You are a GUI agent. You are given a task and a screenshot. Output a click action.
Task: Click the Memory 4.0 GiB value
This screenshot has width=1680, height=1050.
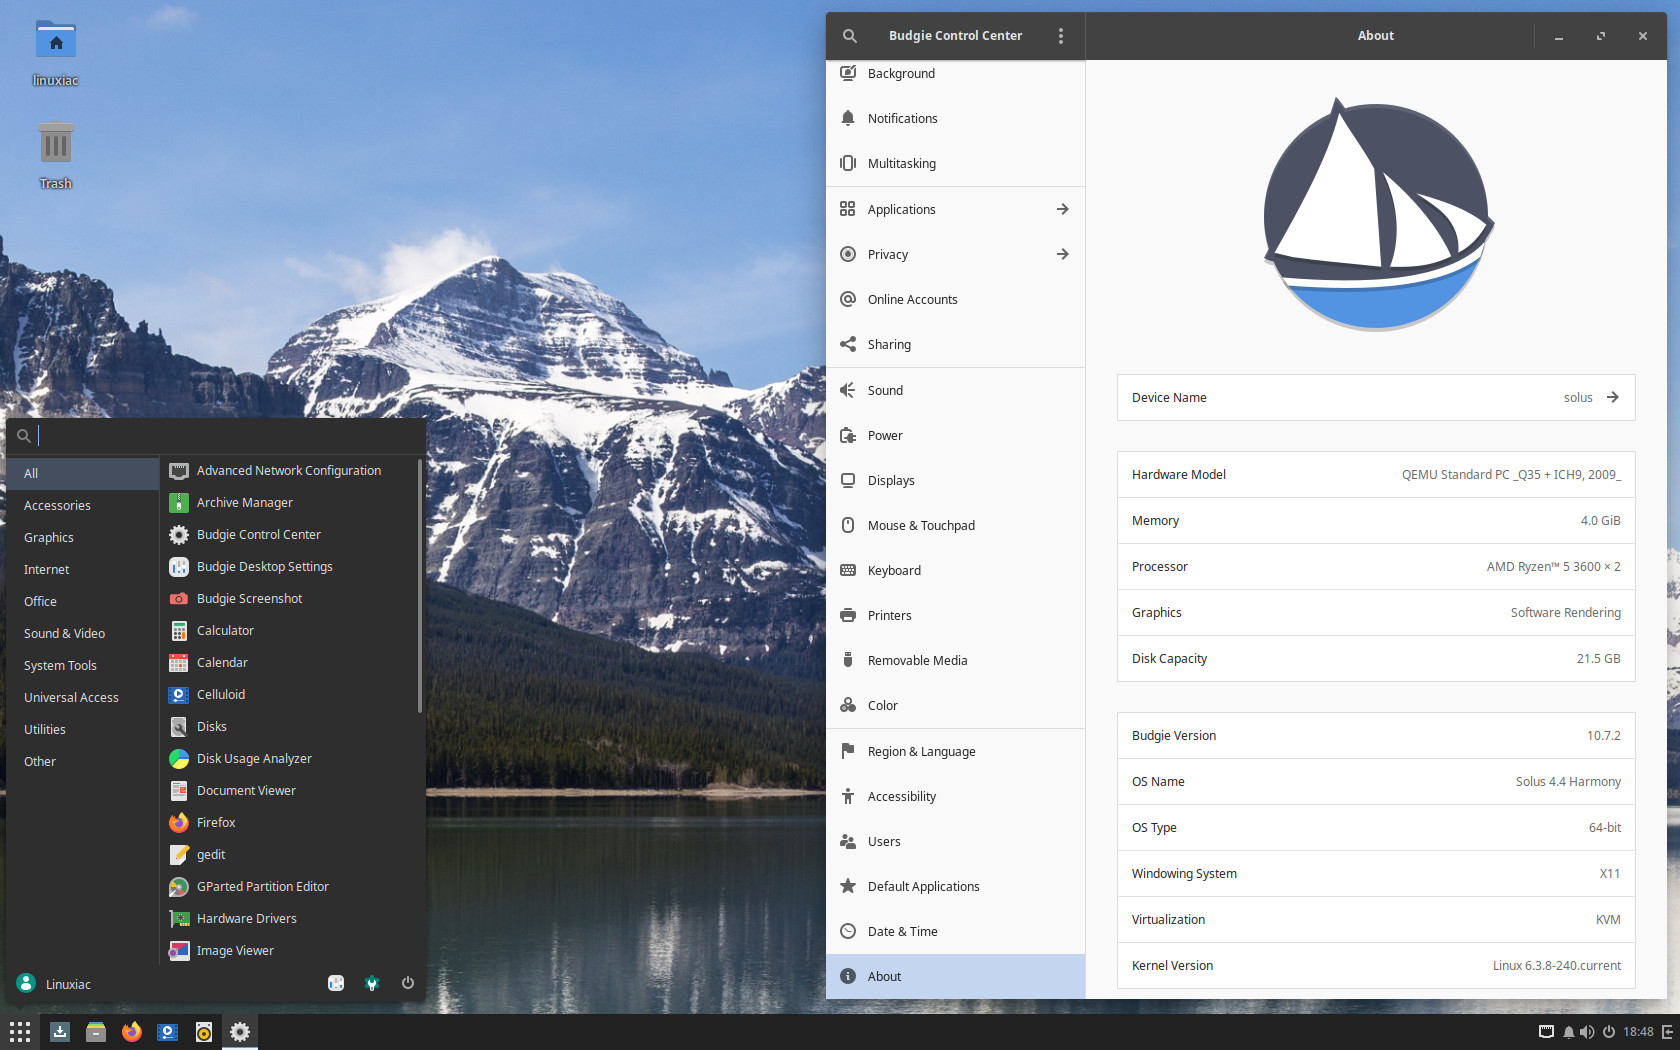tap(1600, 521)
